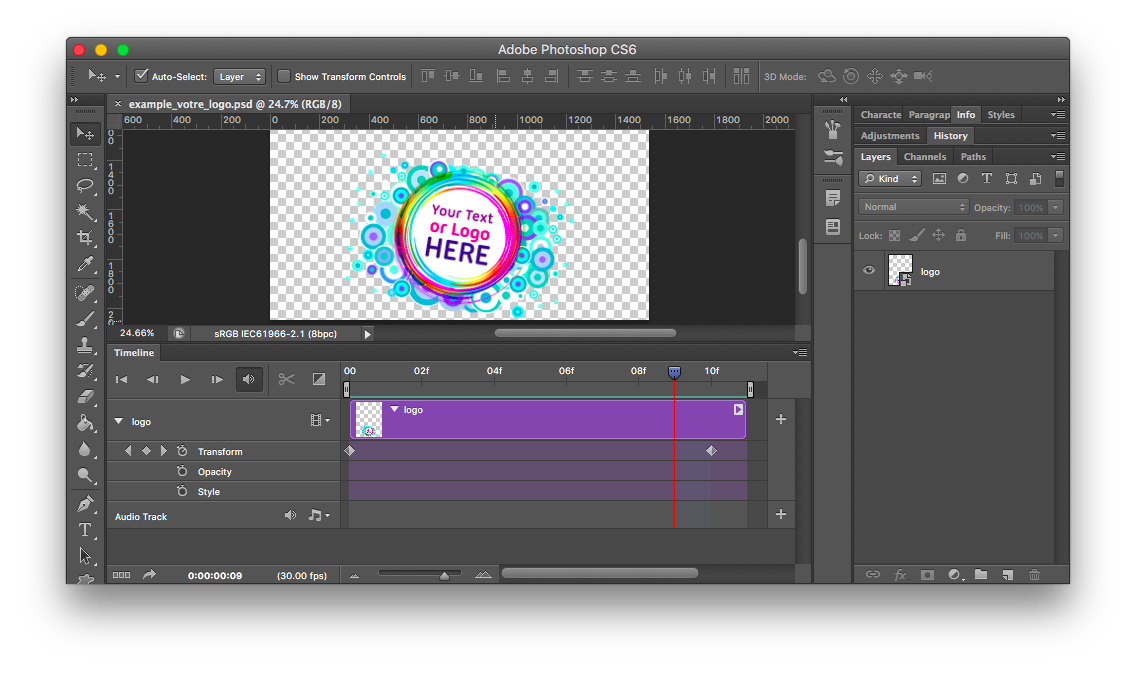Pick the Eyedropper tool
Viewport: 1136px width, 674px height.
coord(85,264)
